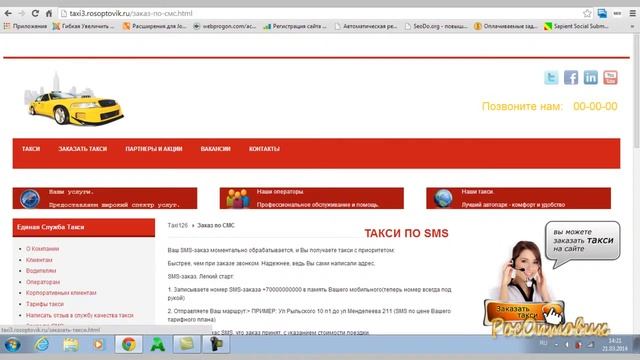Open the webprogon.com bookmark
Screen dimensions: 640x360
tap(224, 26)
